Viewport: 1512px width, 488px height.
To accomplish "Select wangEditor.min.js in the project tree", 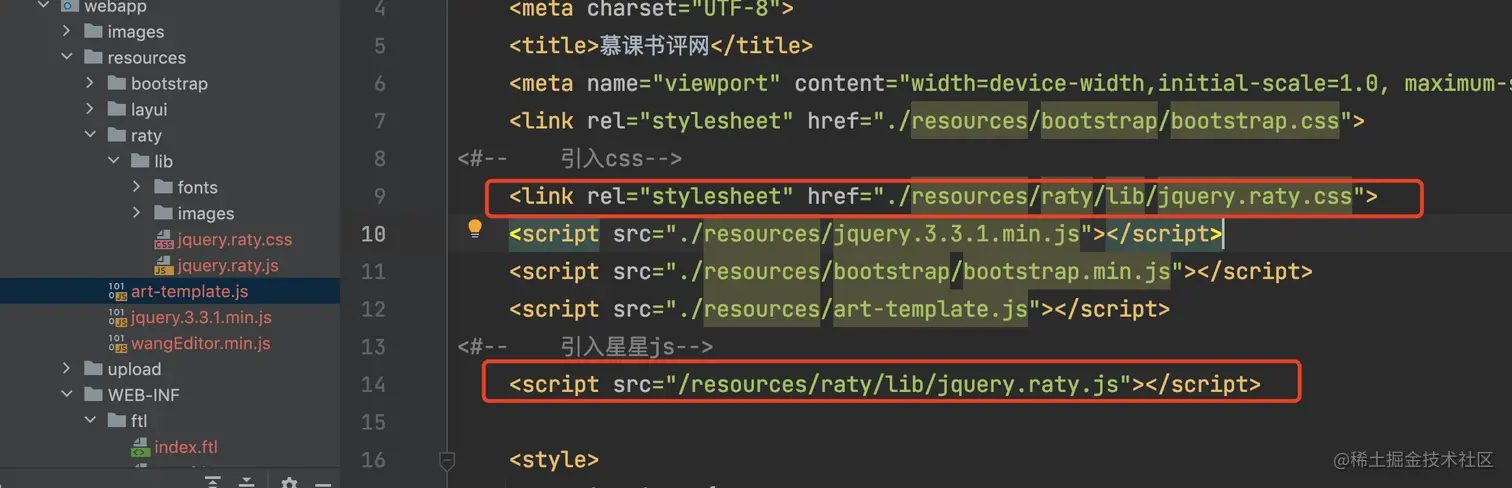I will pos(201,344).
